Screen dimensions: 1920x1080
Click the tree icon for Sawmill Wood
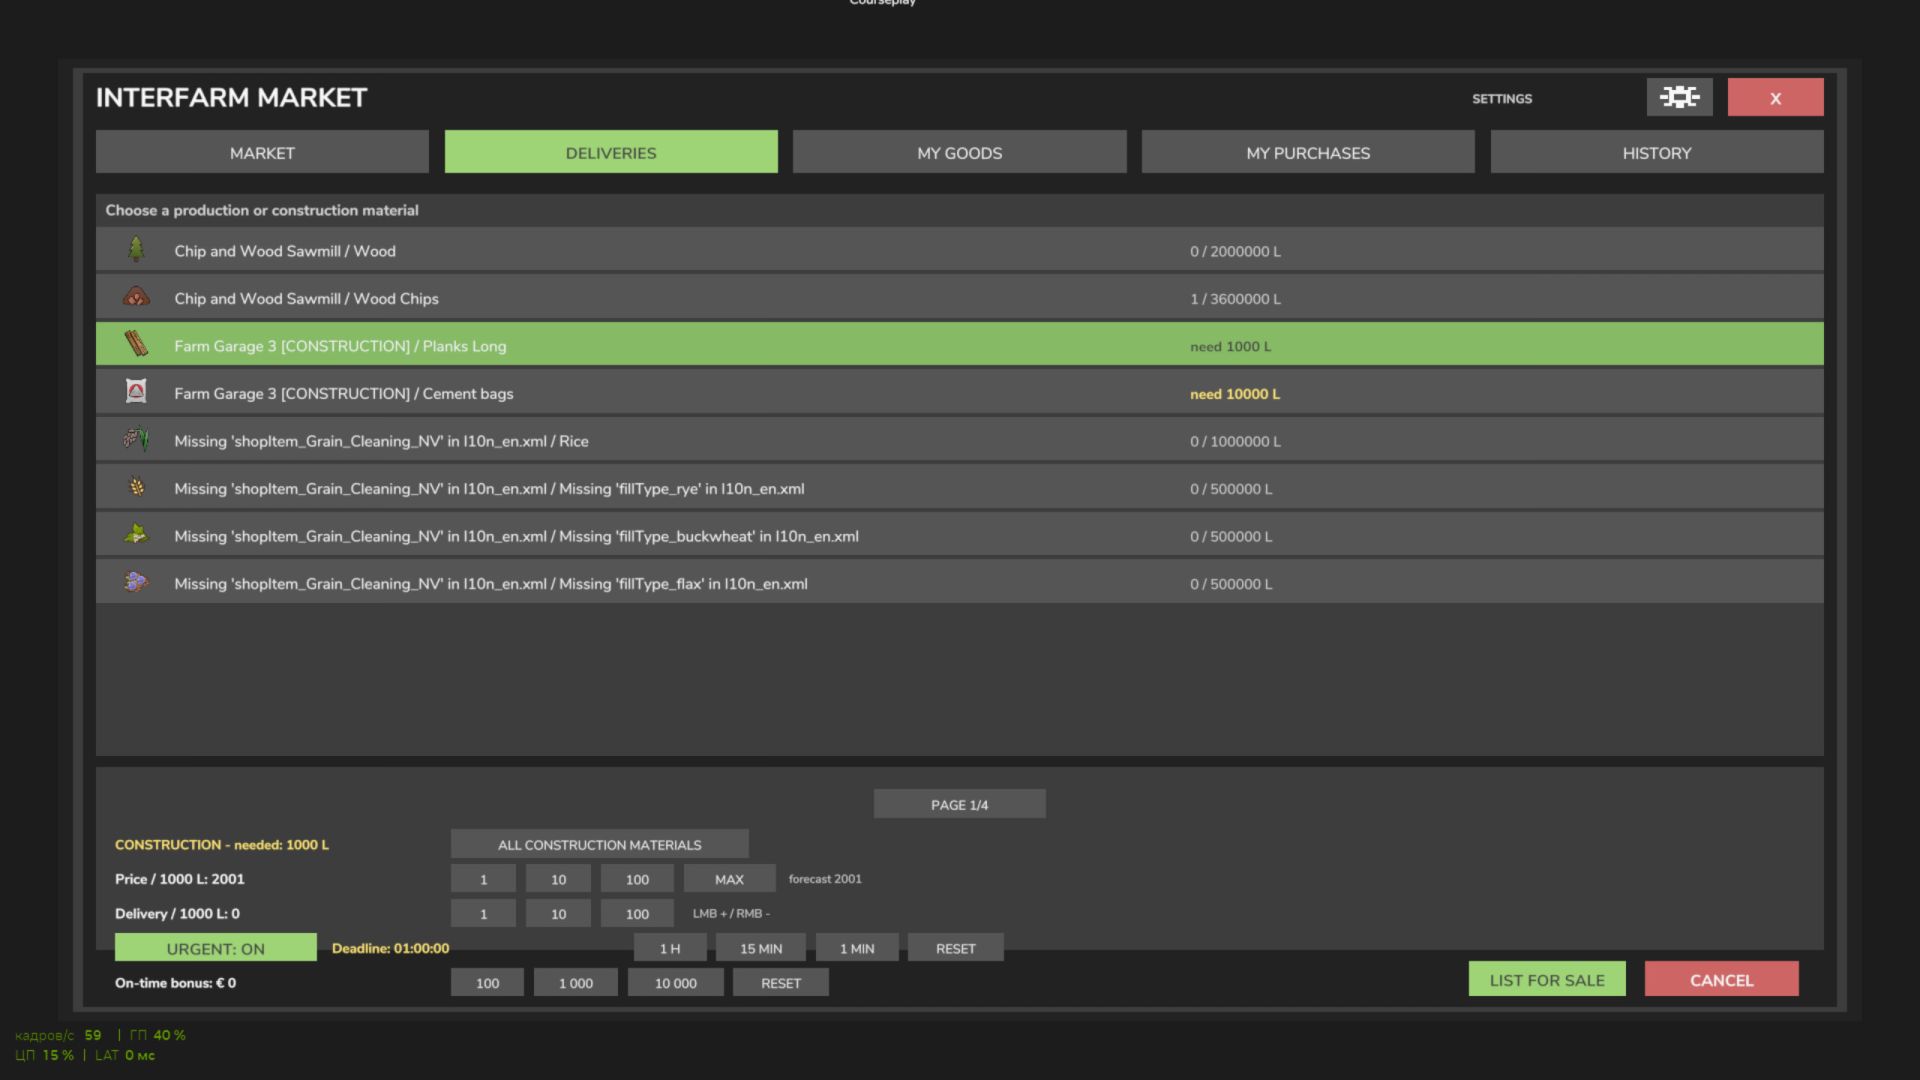click(136, 249)
